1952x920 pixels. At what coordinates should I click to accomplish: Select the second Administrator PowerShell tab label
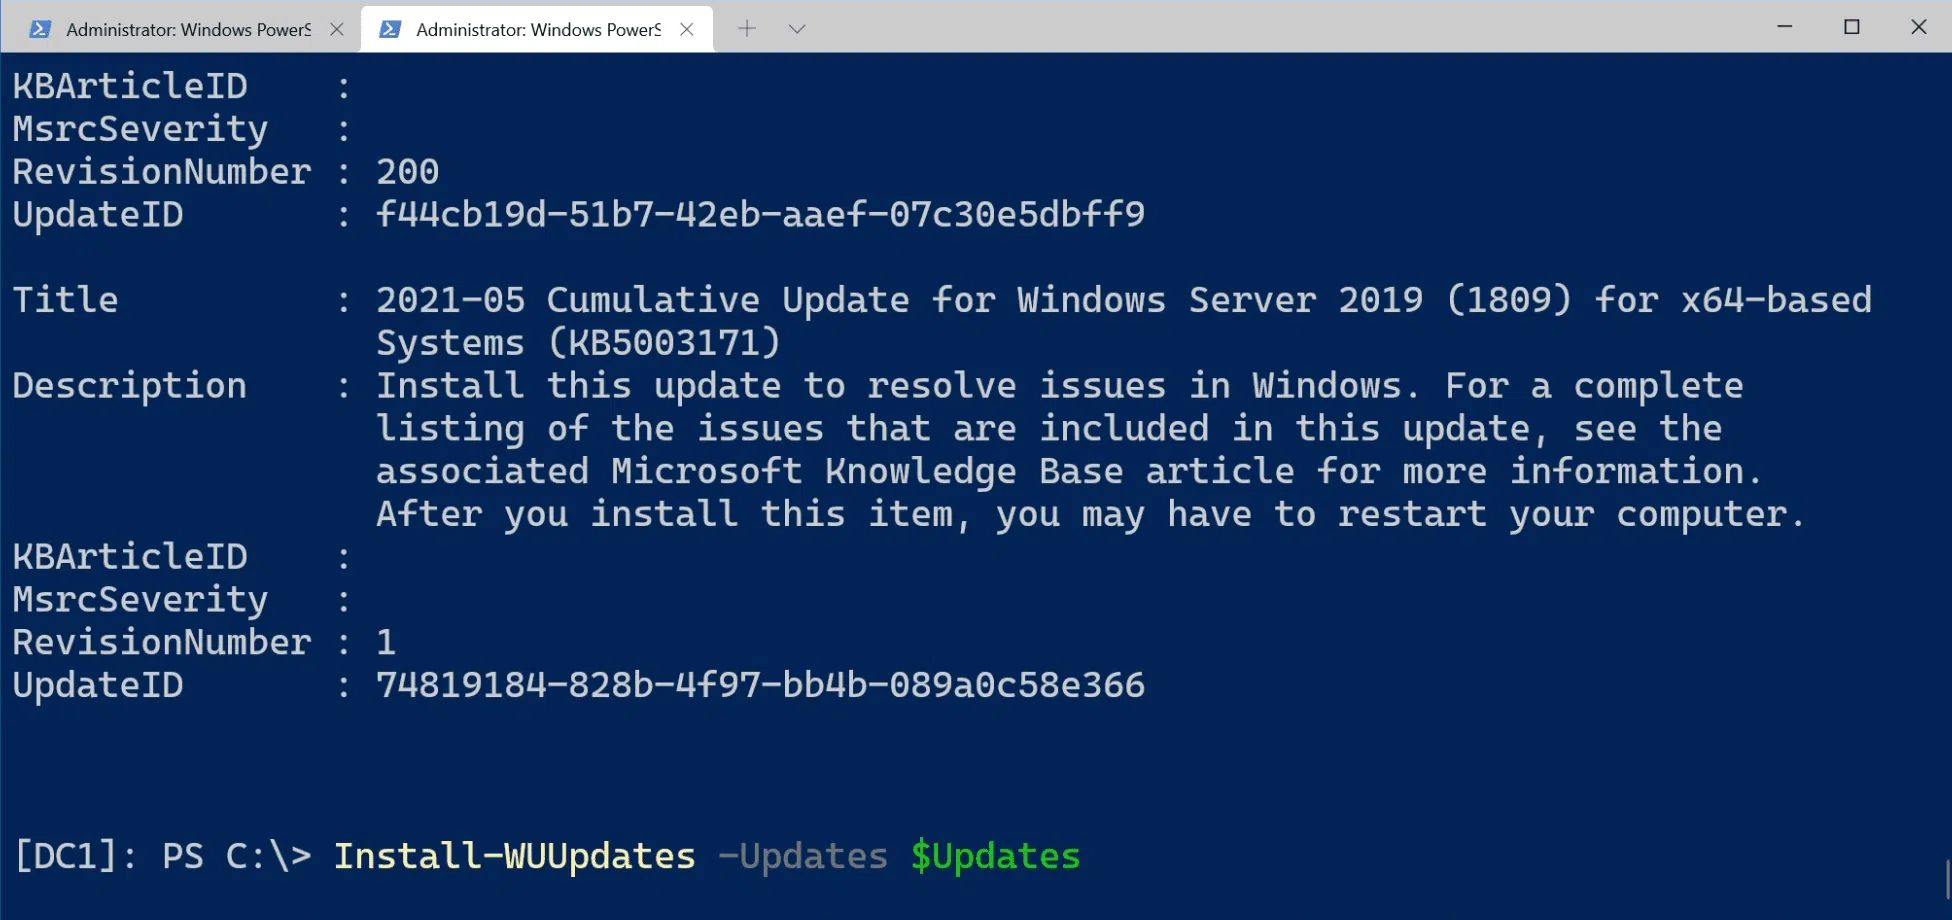(x=538, y=29)
